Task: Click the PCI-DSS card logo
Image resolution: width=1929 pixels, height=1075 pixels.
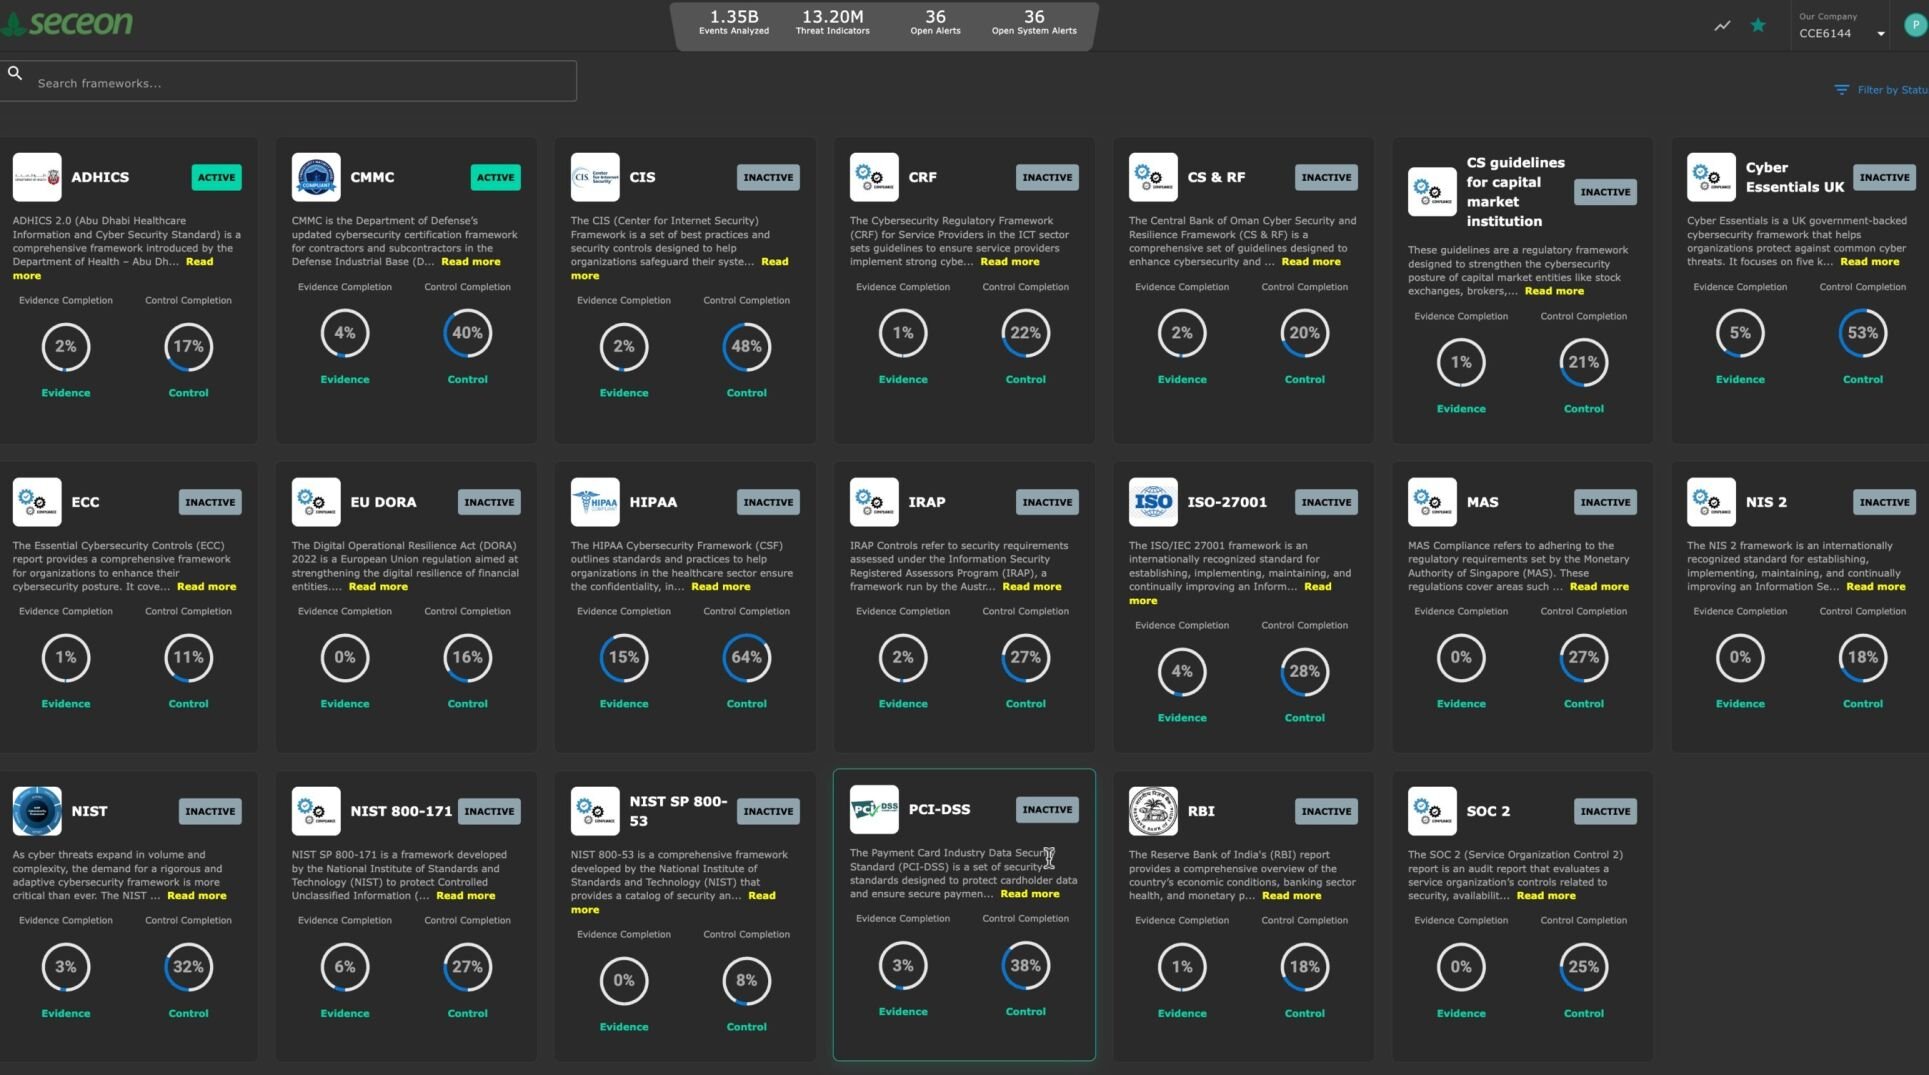Action: coord(874,810)
